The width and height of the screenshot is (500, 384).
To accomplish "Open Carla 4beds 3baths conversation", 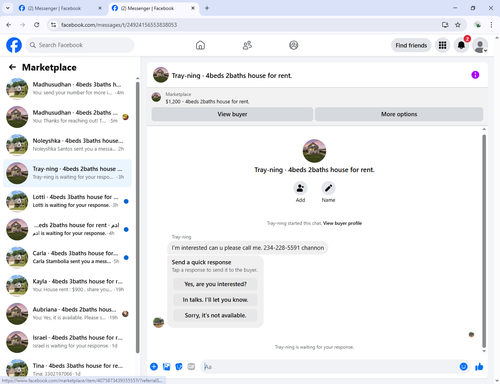I will tap(67, 257).
